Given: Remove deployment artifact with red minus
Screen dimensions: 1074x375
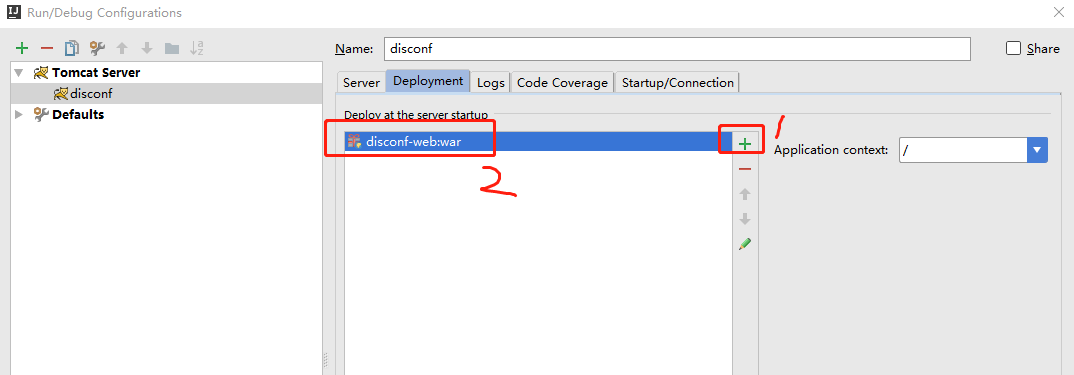Looking at the screenshot, I should [x=745, y=169].
